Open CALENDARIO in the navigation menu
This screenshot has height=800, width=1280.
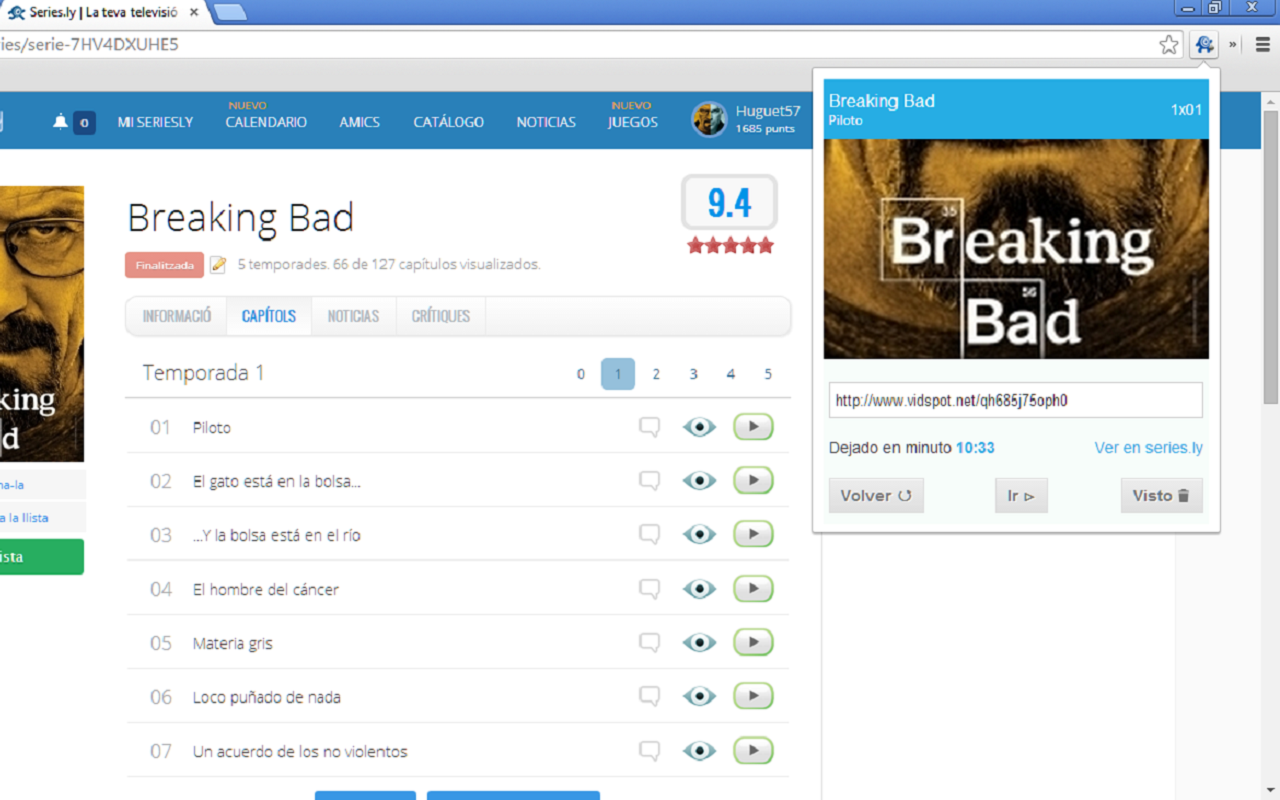tap(266, 122)
